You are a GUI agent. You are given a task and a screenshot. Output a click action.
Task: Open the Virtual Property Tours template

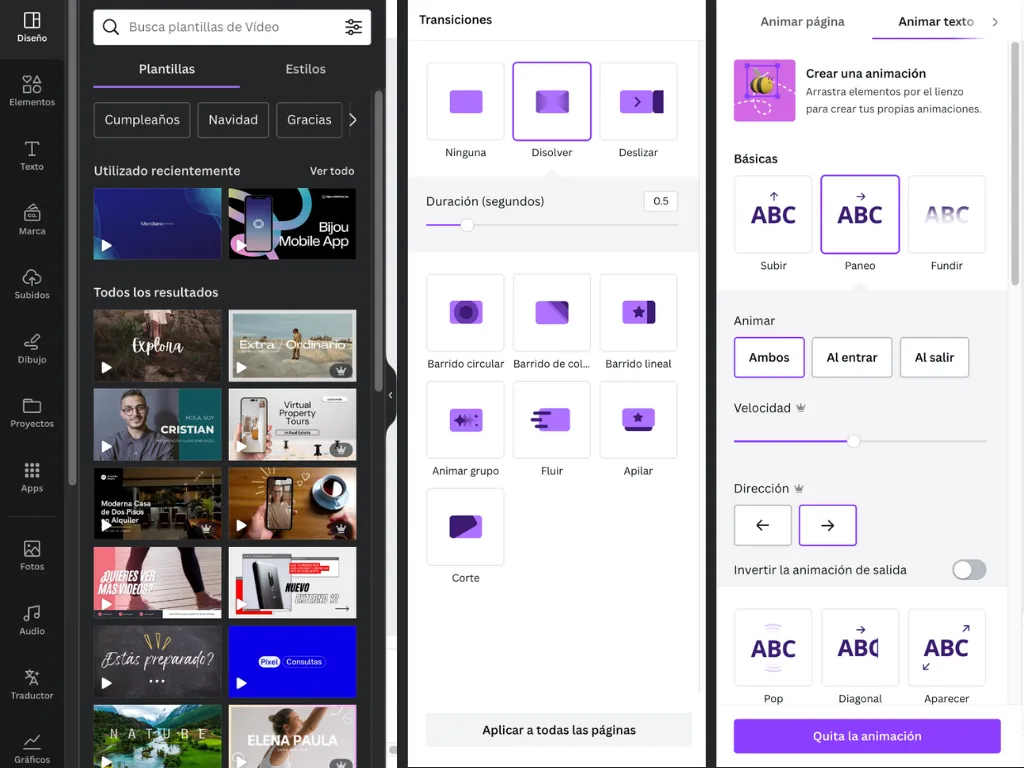[x=293, y=424]
